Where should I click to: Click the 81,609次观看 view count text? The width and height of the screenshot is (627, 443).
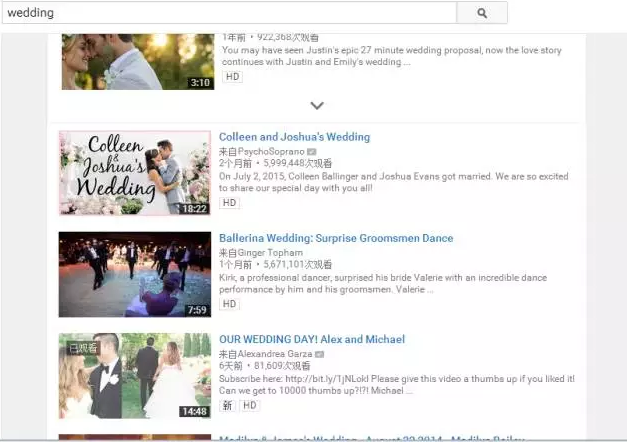click(x=282, y=366)
